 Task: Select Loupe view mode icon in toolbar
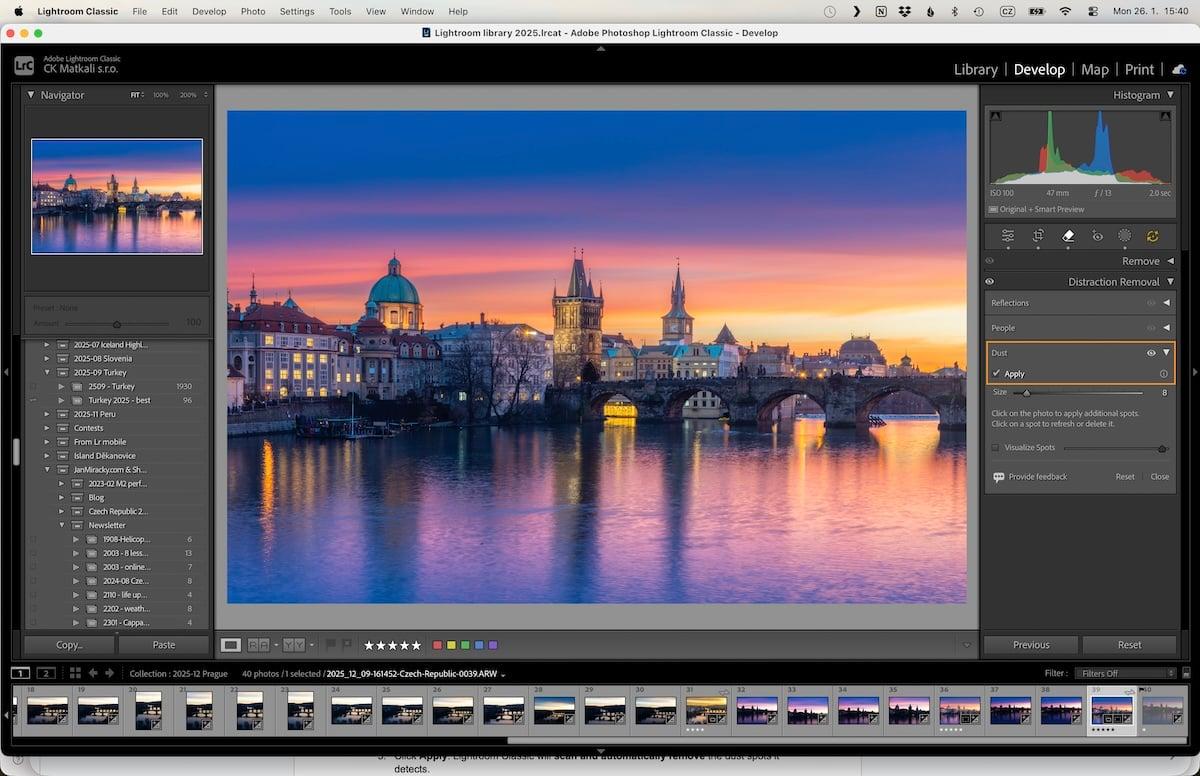click(231, 645)
